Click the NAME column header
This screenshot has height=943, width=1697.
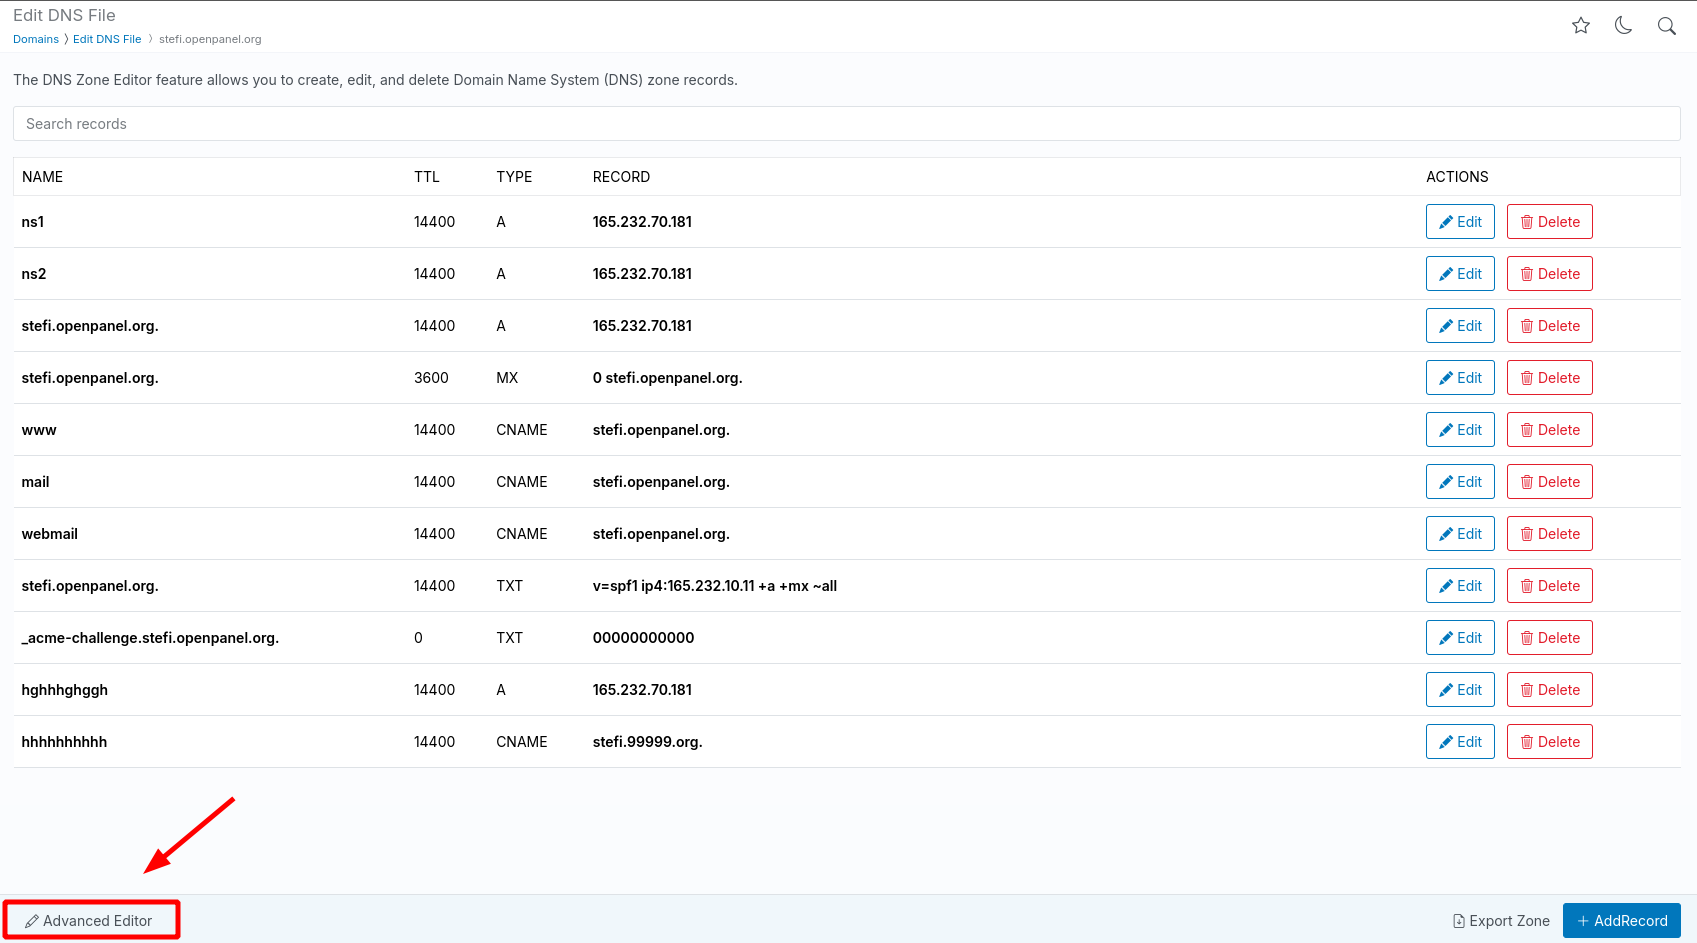[x=42, y=177]
